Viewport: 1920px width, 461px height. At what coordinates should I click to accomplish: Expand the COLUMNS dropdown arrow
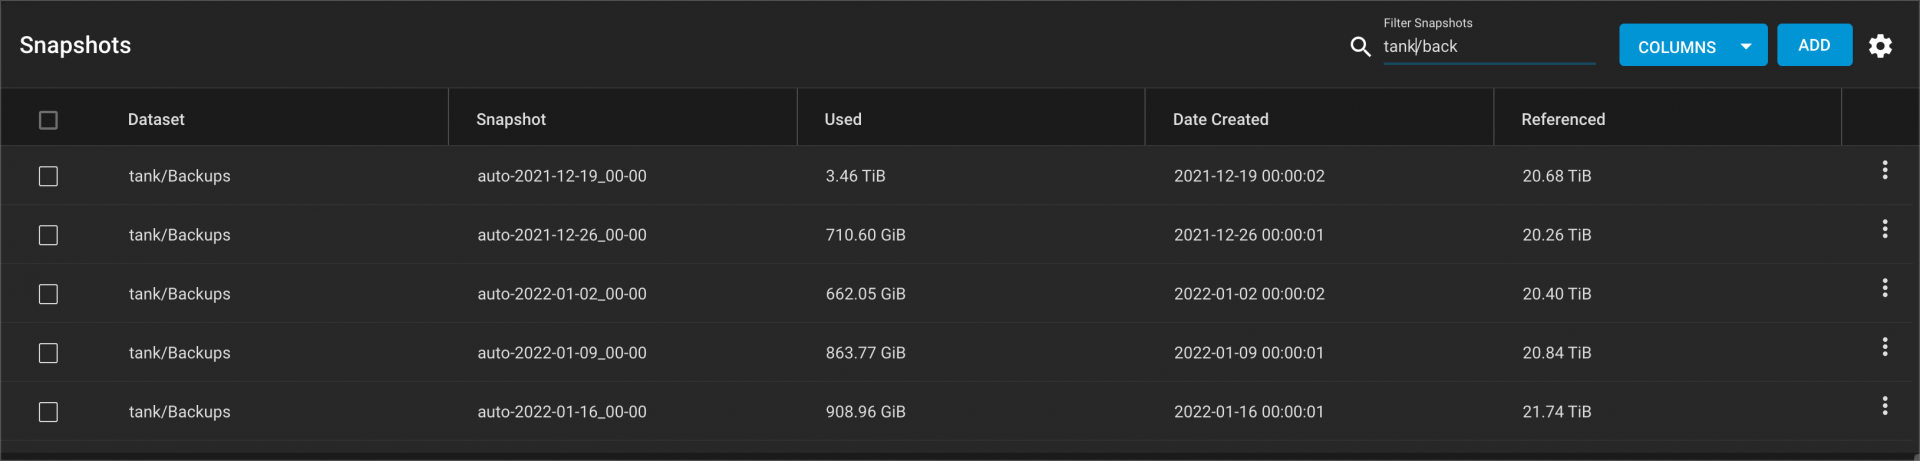click(1746, 46)
